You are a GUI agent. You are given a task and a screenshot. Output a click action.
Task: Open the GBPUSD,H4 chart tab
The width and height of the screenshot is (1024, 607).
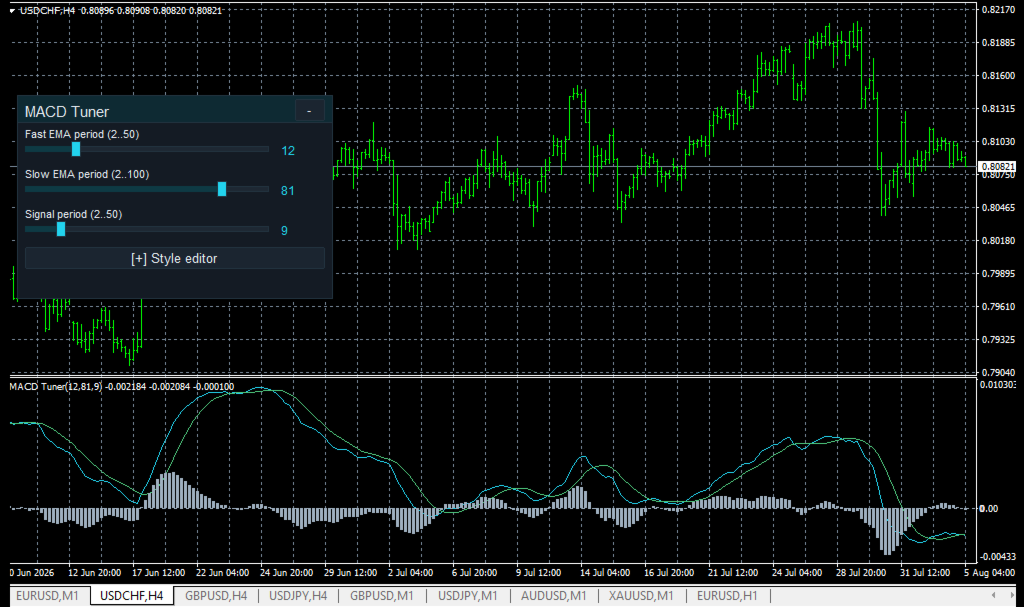click(x=216, y=596)
